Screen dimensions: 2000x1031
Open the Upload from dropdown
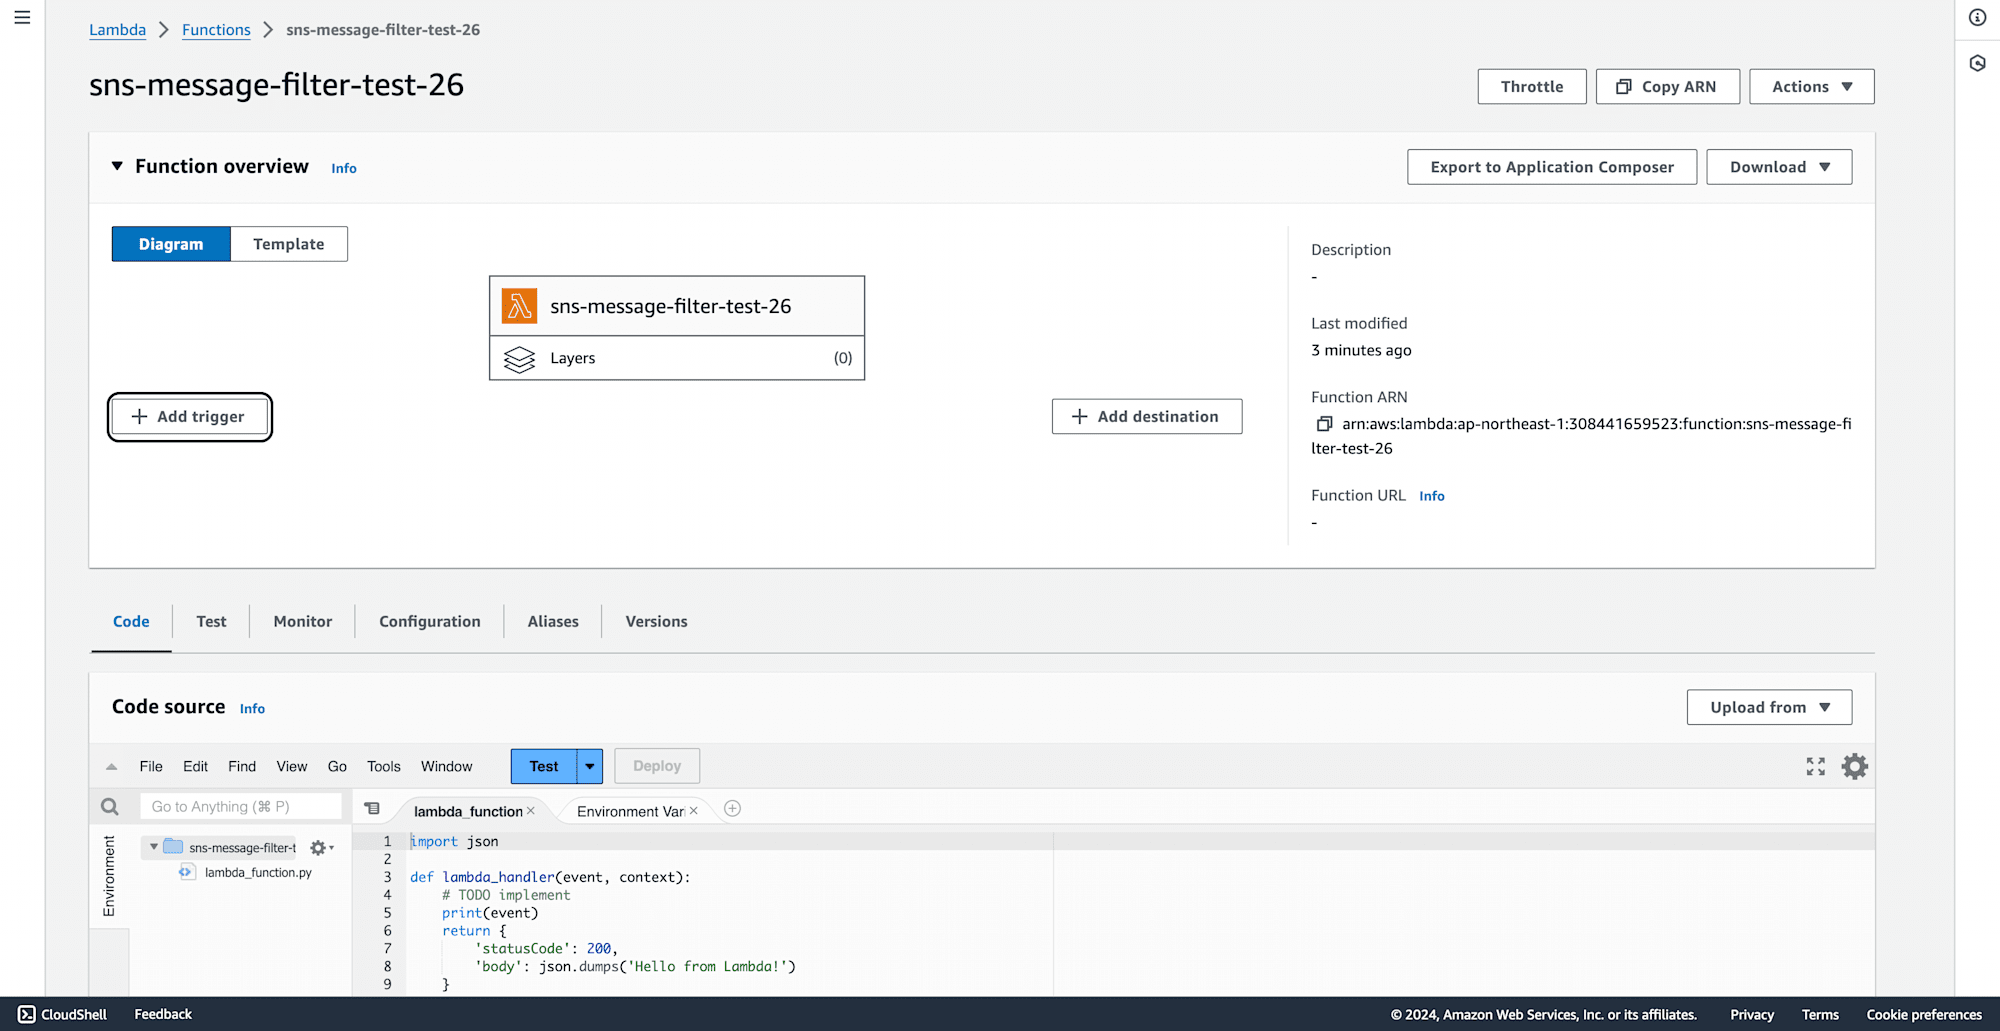click(1769, 707)
